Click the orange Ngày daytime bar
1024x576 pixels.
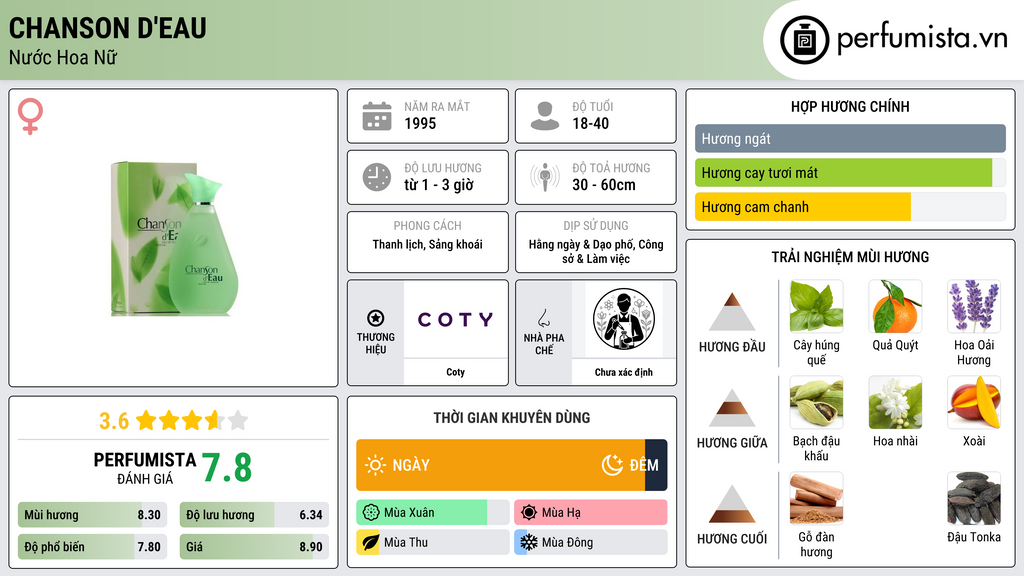click(501, 465)
